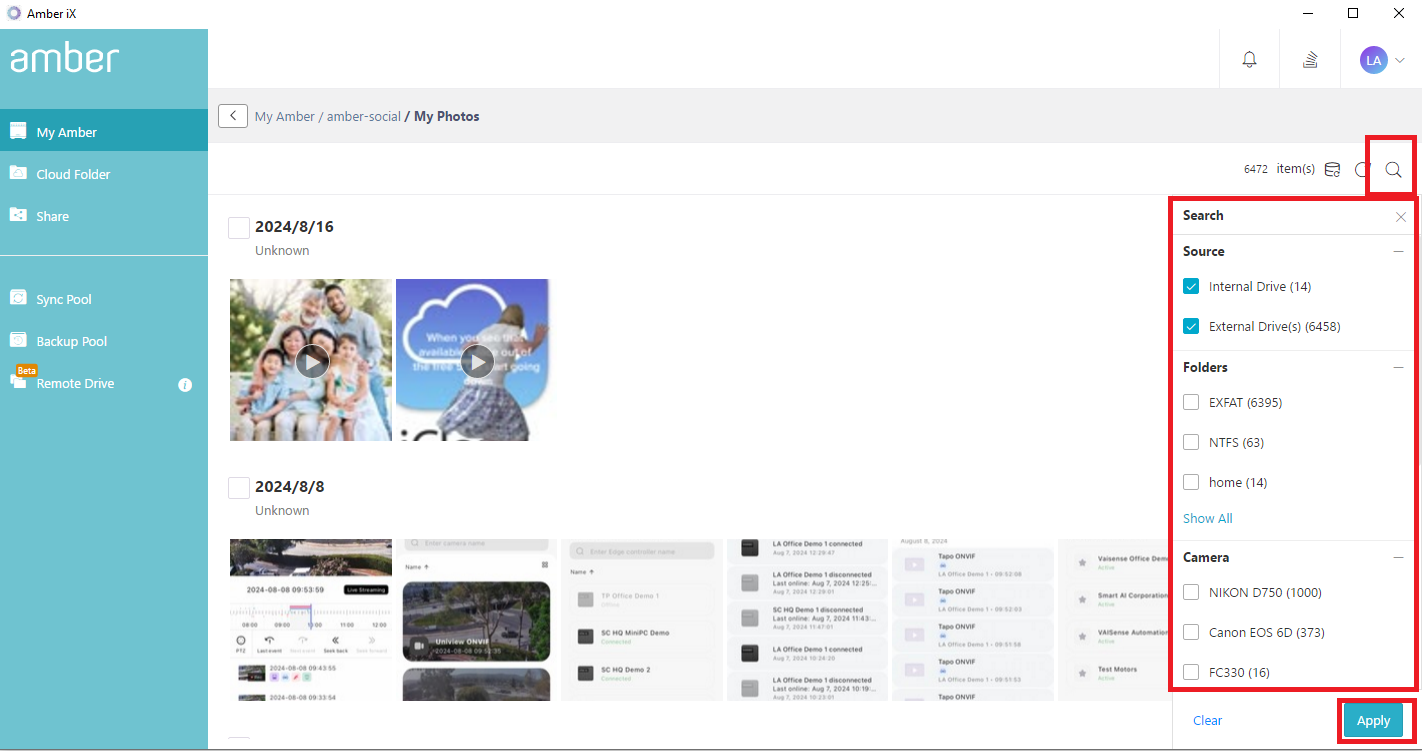
Task: Open Cloud Folder in sidebar
Action: tap(104, 174)
